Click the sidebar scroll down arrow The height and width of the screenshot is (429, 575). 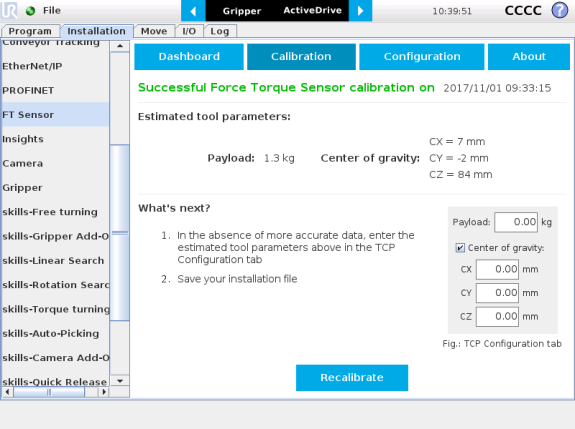[120, 381]
